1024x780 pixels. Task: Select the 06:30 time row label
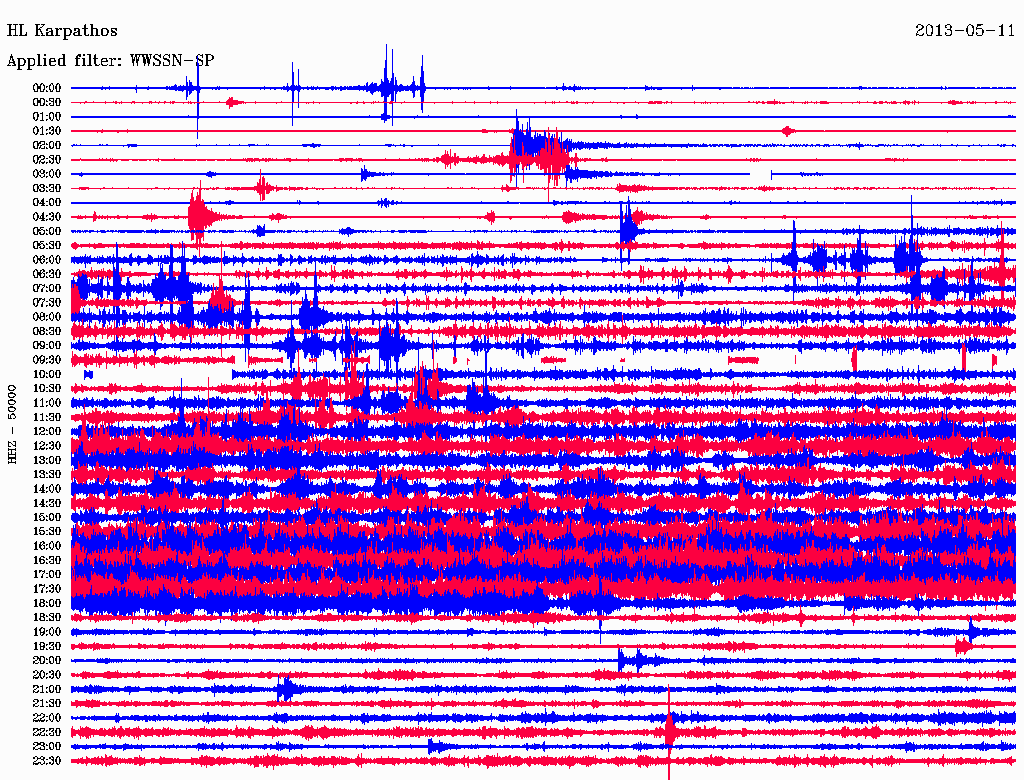[47, 274]
